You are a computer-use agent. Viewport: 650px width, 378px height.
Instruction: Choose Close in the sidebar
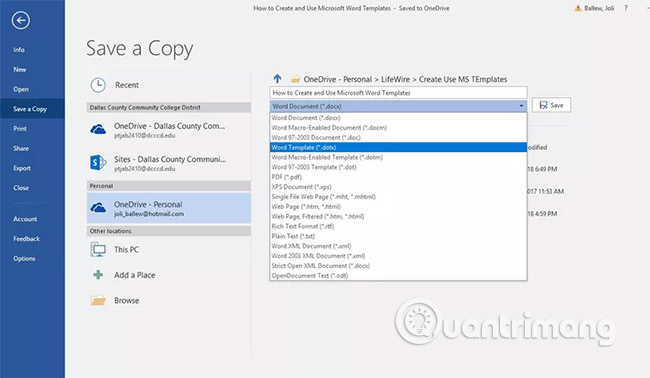point(21,188)
